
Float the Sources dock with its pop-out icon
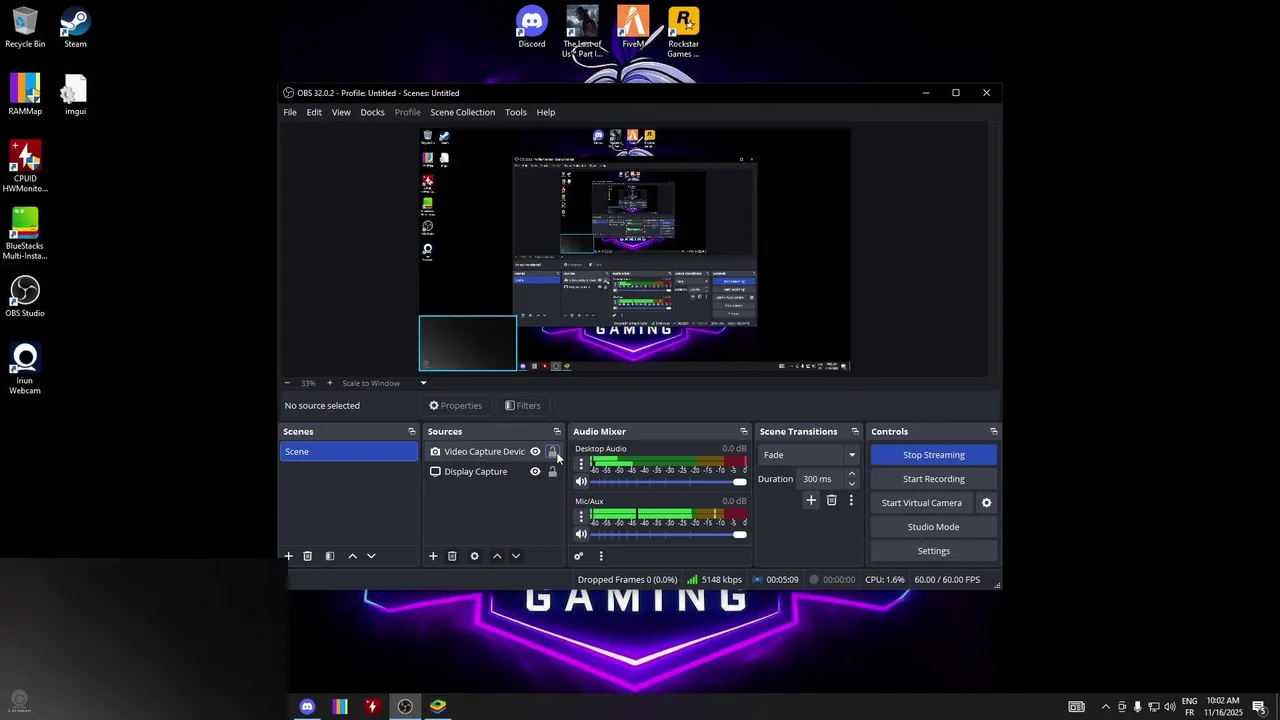pos(557,432)
